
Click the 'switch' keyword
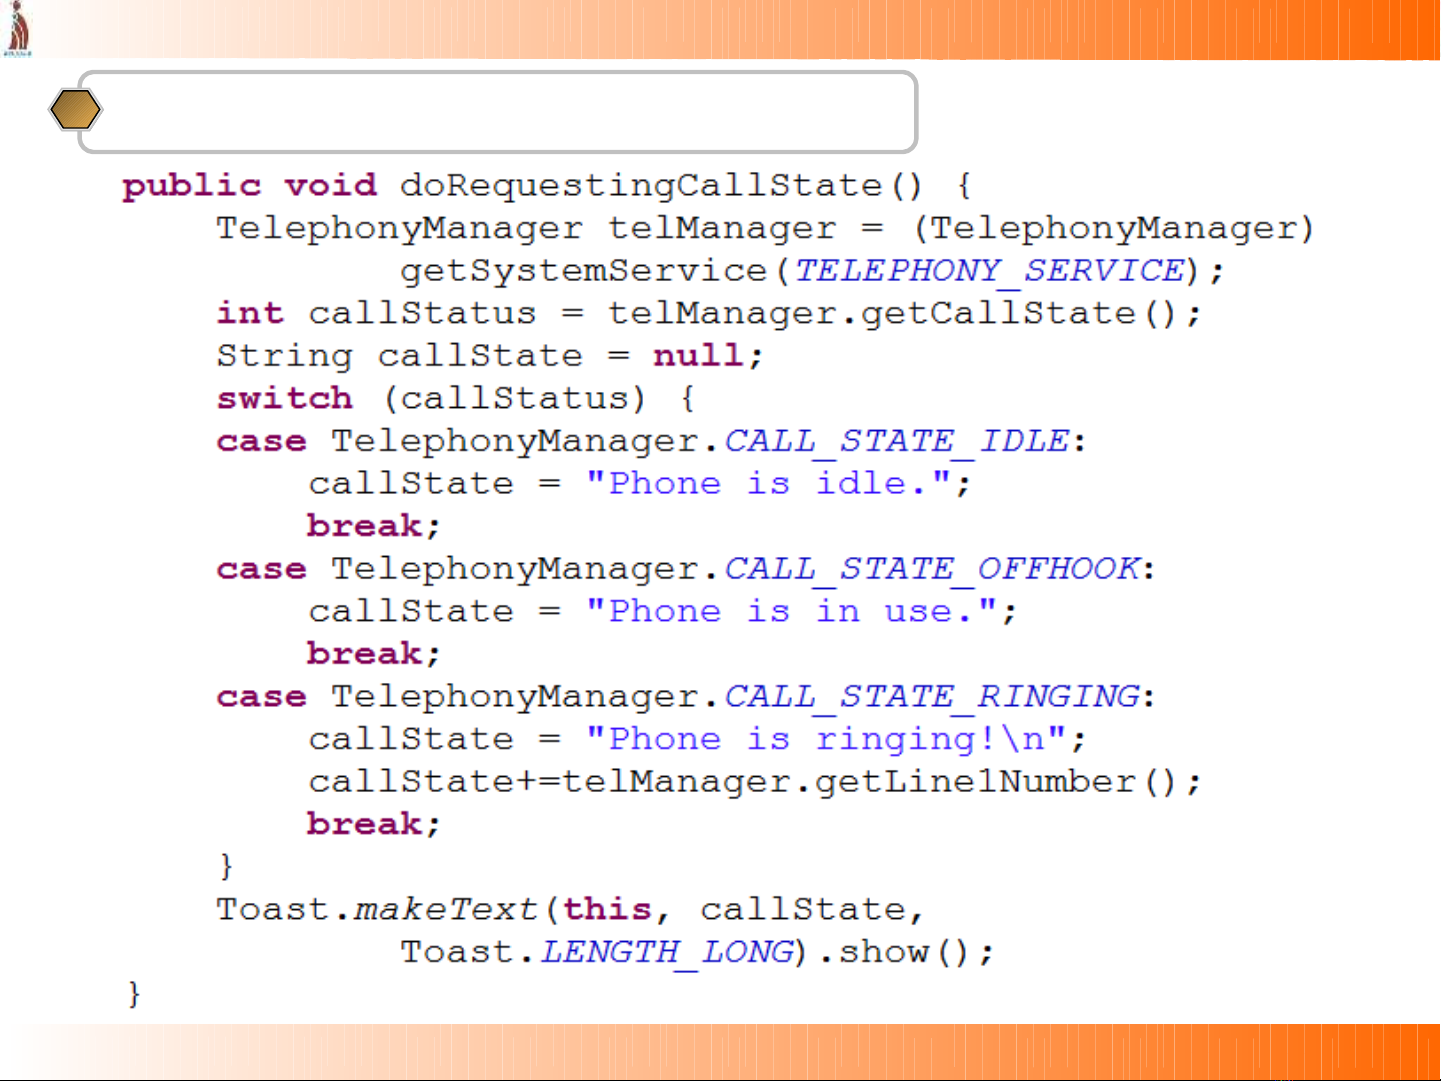coord(285,398)
